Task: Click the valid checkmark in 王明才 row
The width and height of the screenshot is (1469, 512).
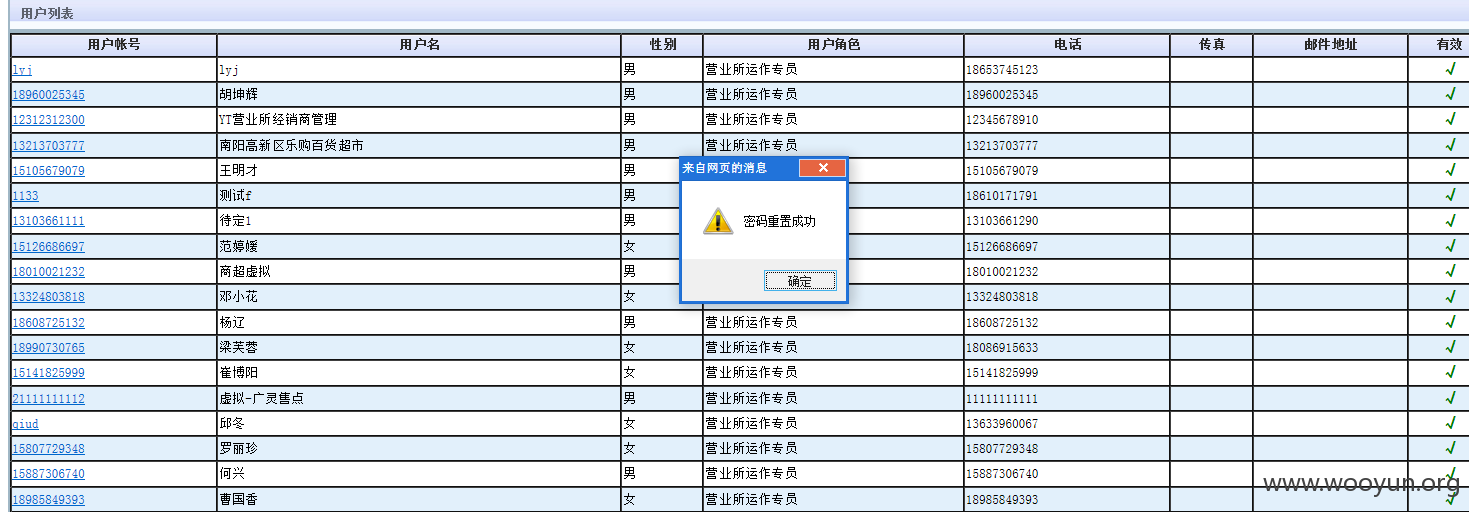Action: 1450,170
